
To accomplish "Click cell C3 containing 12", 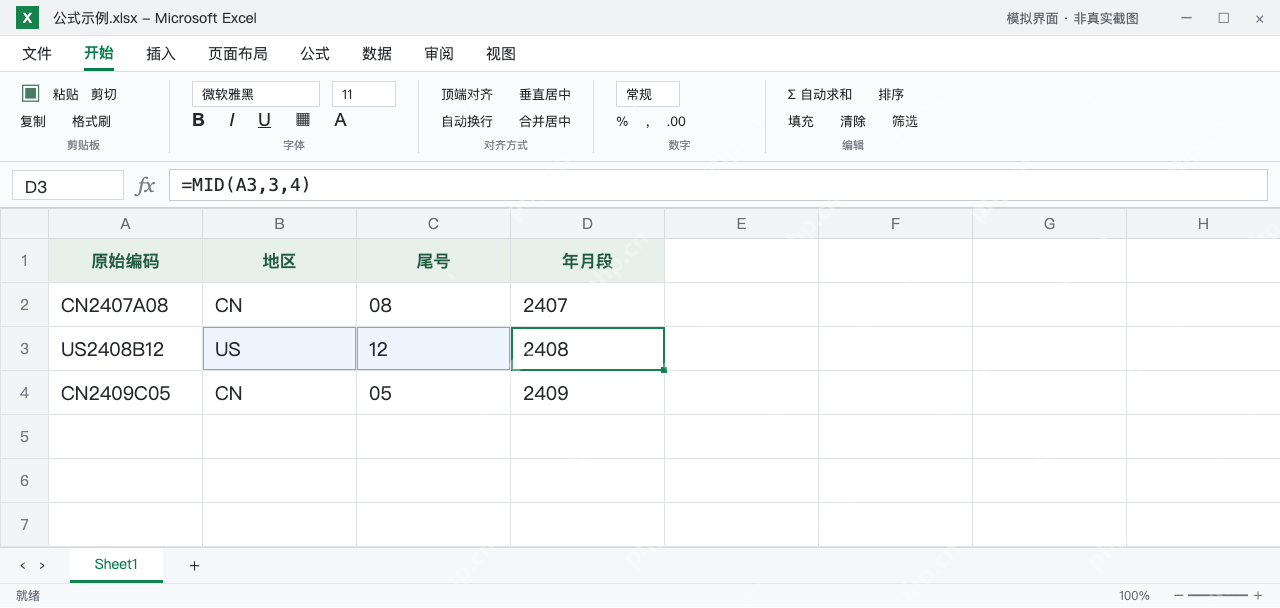I will (433, 349).
